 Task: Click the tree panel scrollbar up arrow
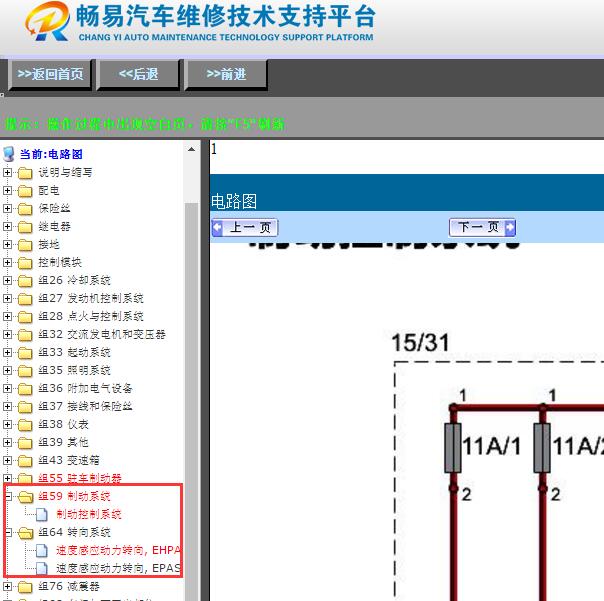coord(191,149)
